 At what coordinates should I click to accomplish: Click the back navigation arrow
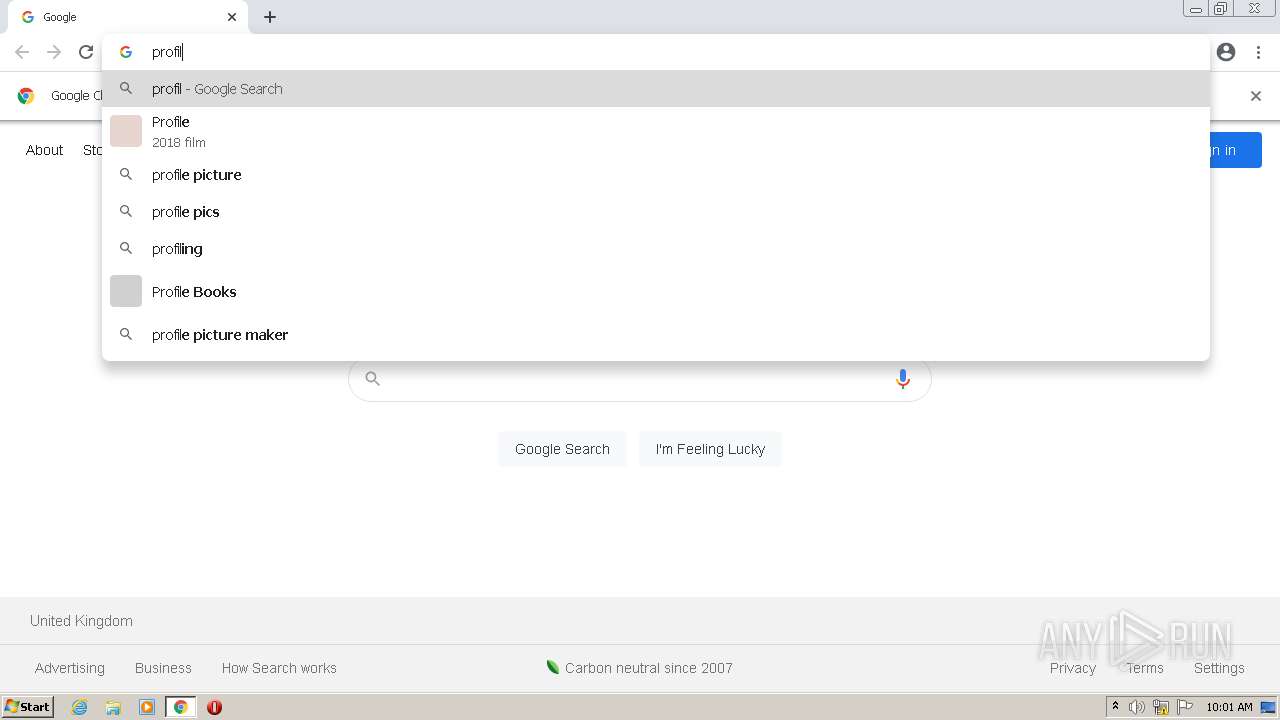[22, 52]
